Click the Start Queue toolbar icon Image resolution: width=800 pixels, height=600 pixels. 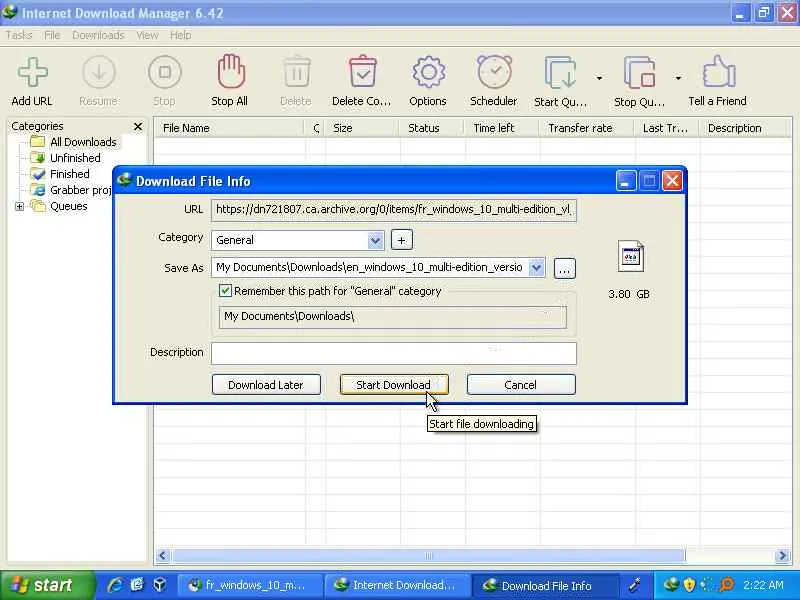pos(560,73)
